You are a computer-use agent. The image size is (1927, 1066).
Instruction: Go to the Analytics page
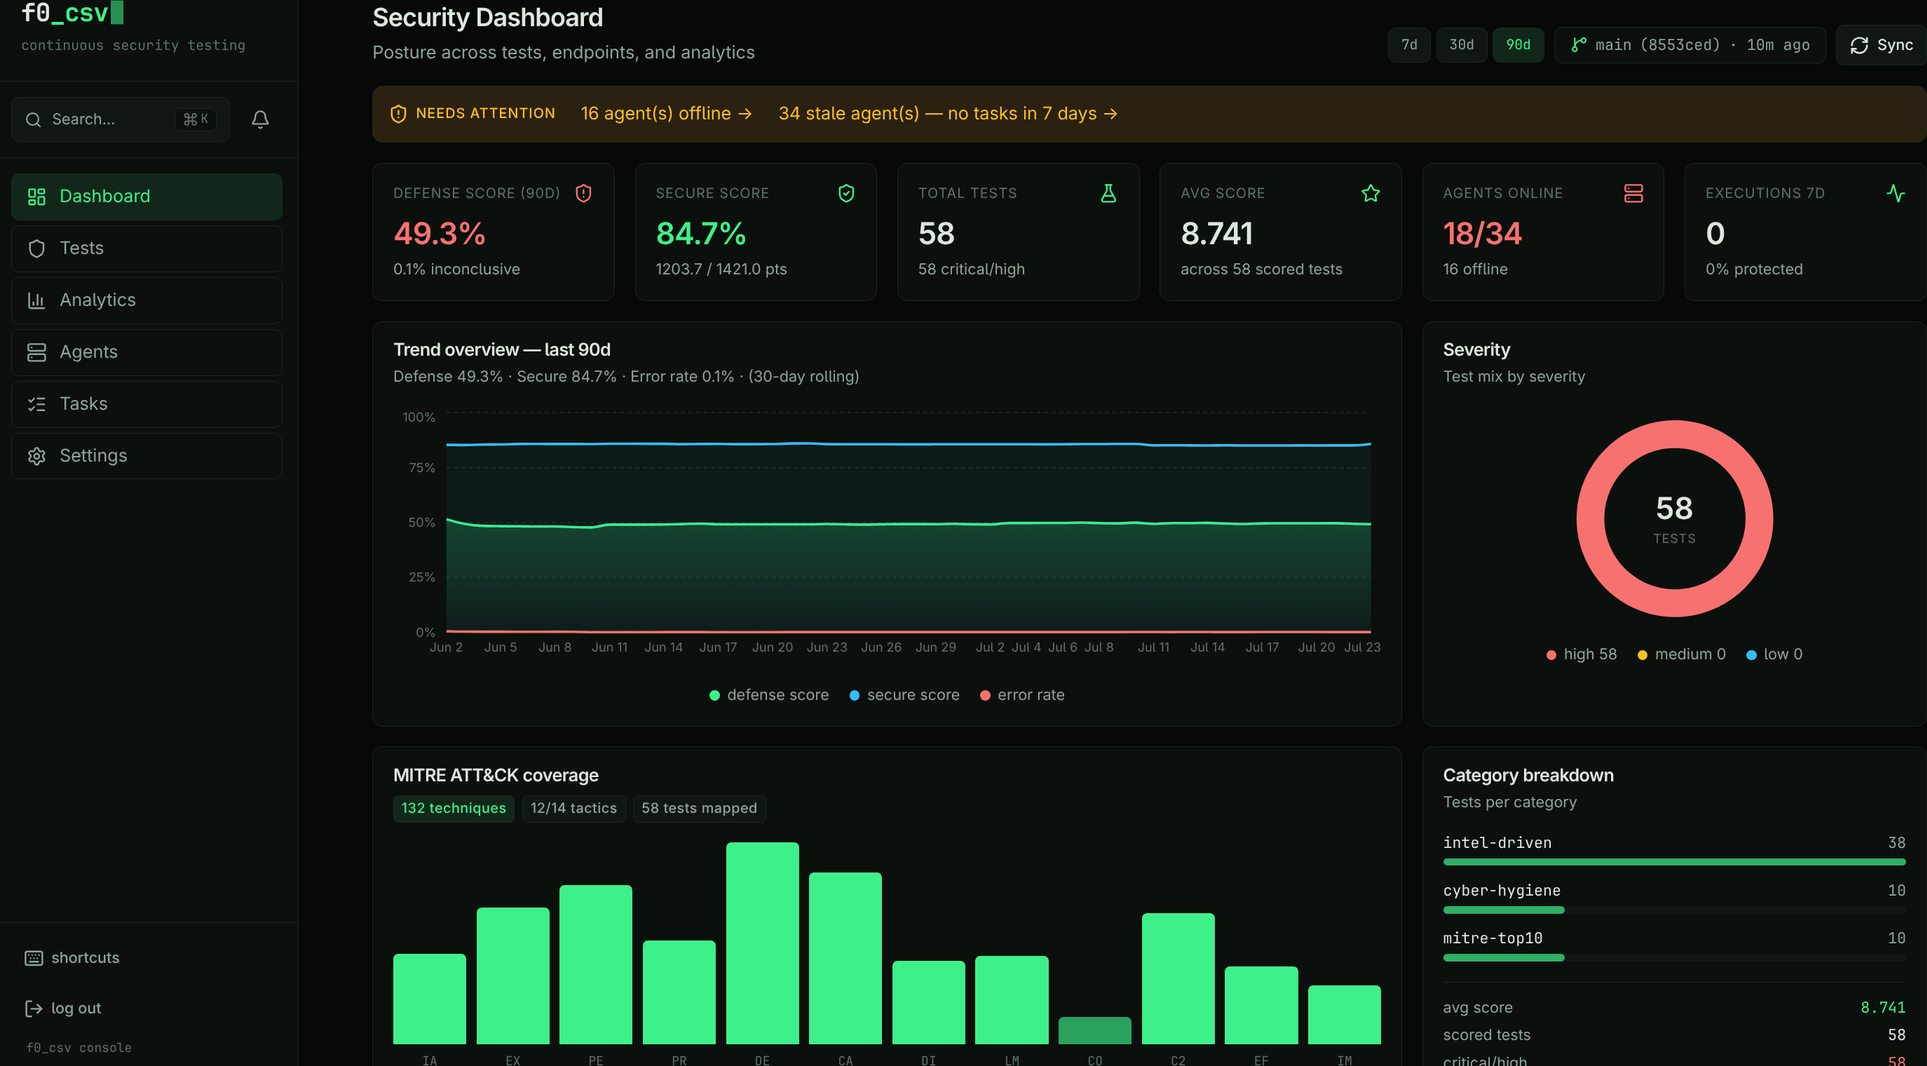pos(147,301)
